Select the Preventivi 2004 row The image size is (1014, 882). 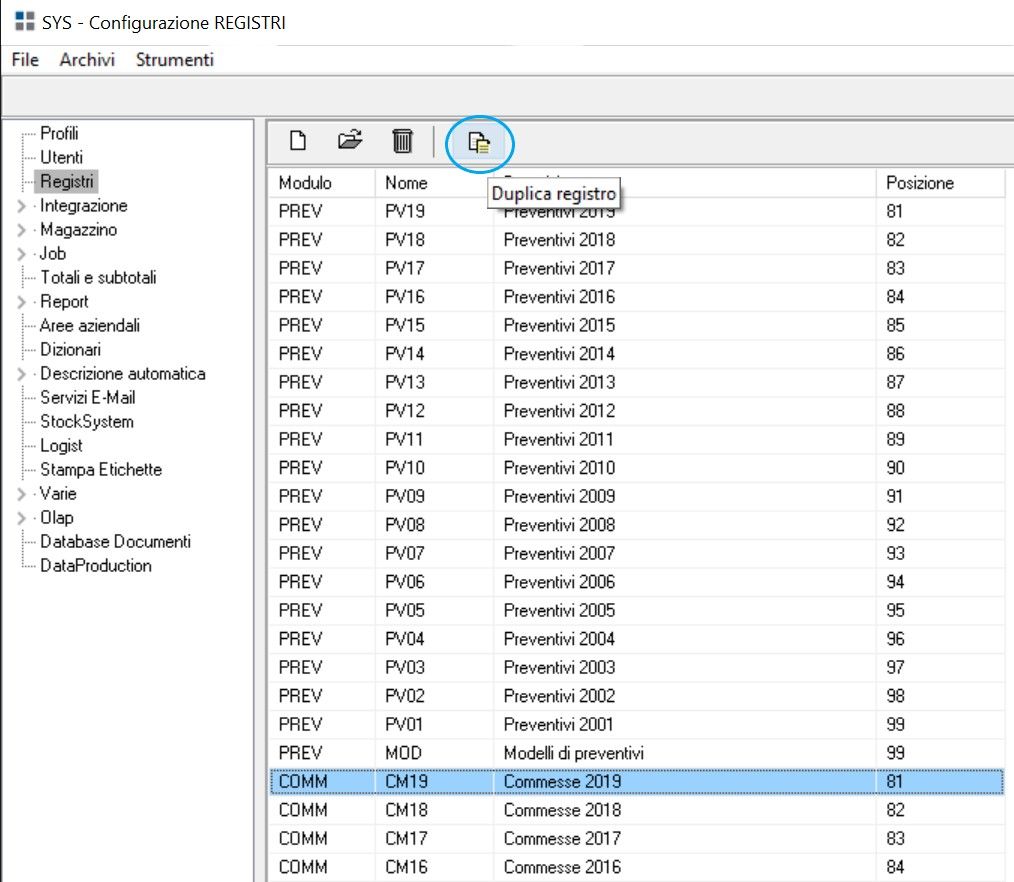pyautogui.click(x=636, y=639)
